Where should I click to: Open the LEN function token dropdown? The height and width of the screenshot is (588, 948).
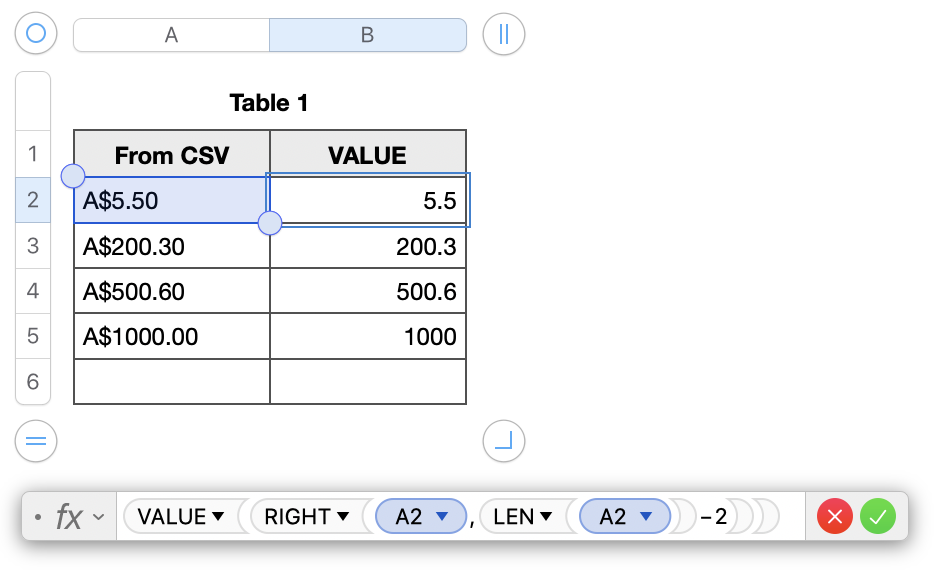pyautogui.click(x=546, y=517)
